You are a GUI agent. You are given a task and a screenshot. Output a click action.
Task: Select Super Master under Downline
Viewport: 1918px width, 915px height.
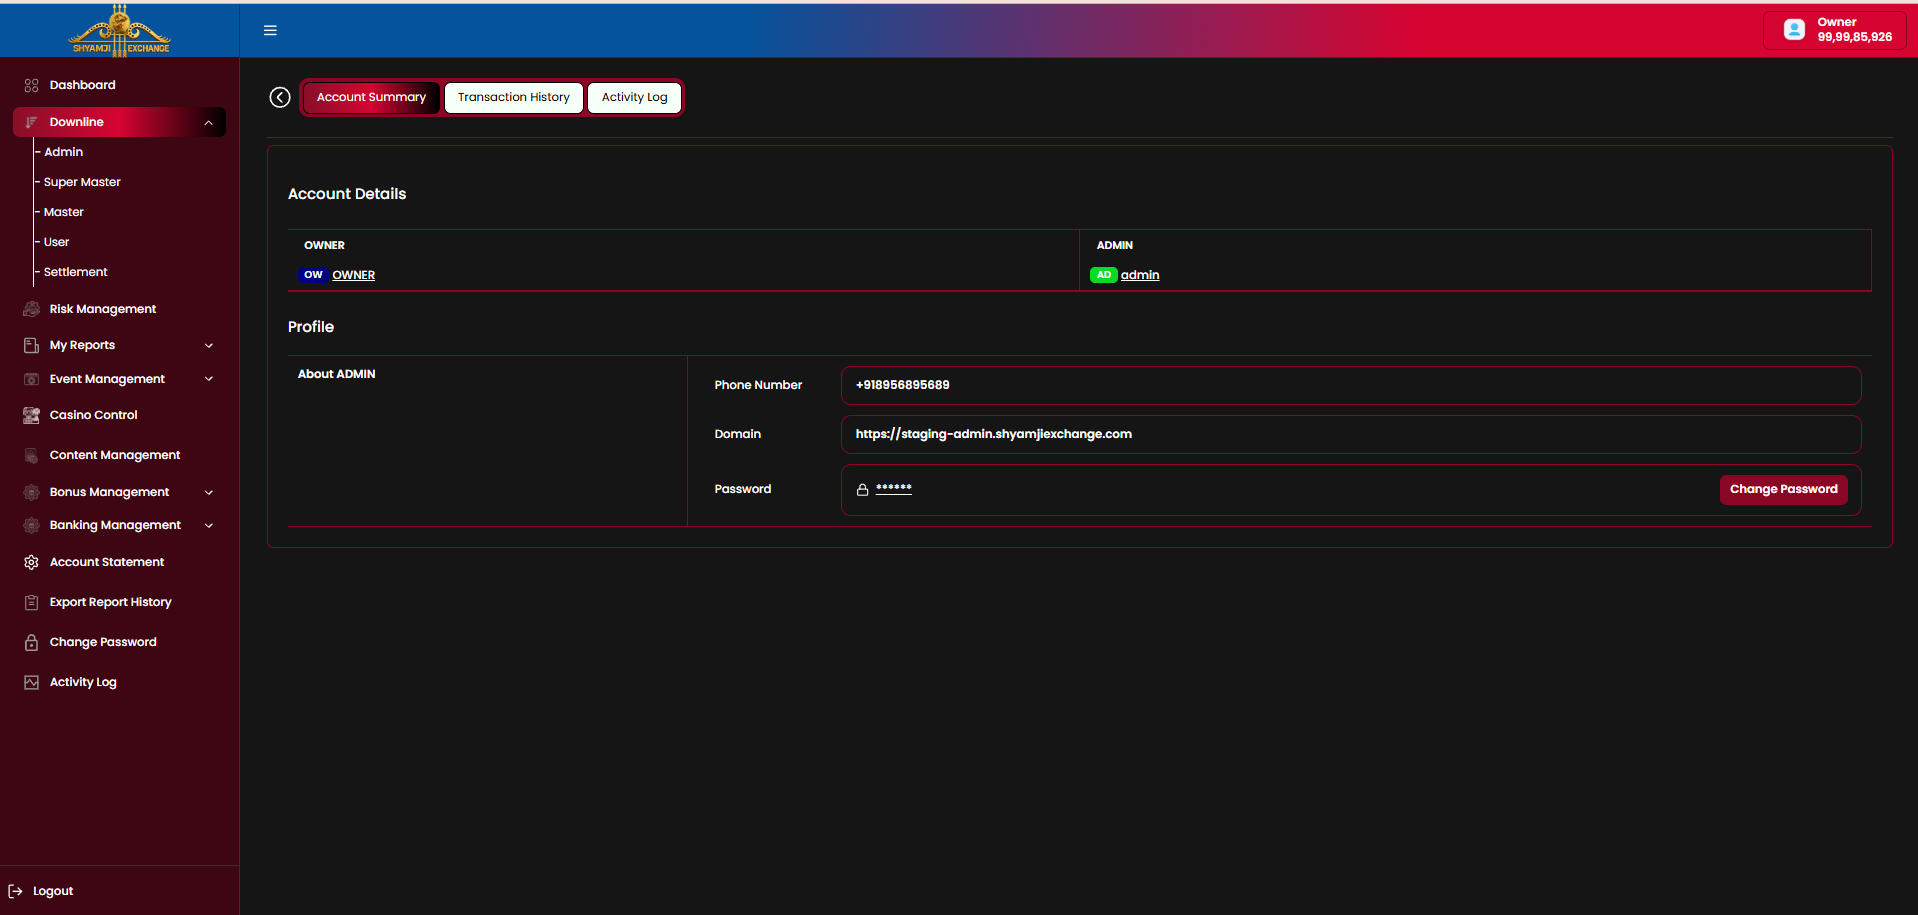(82, 182)
